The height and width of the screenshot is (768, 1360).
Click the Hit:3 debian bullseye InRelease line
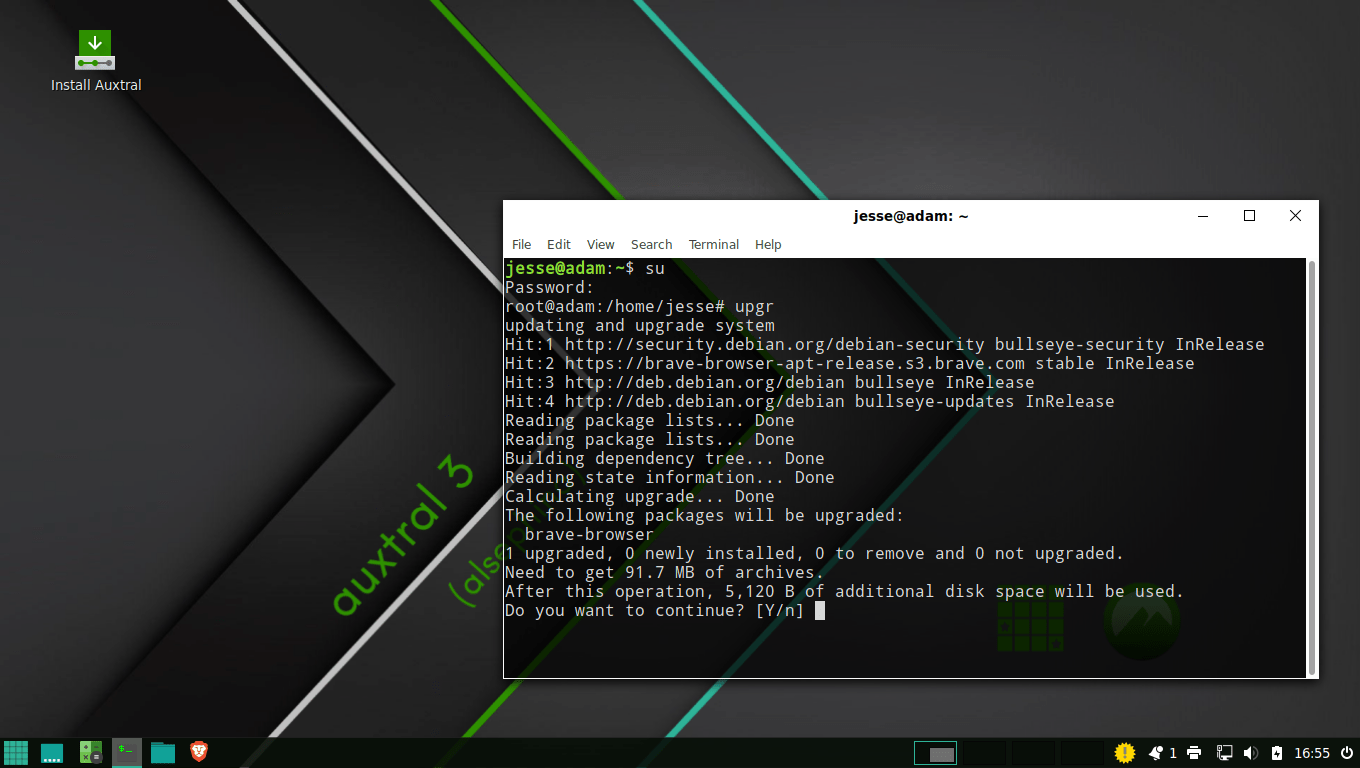[x=770, y=382]
